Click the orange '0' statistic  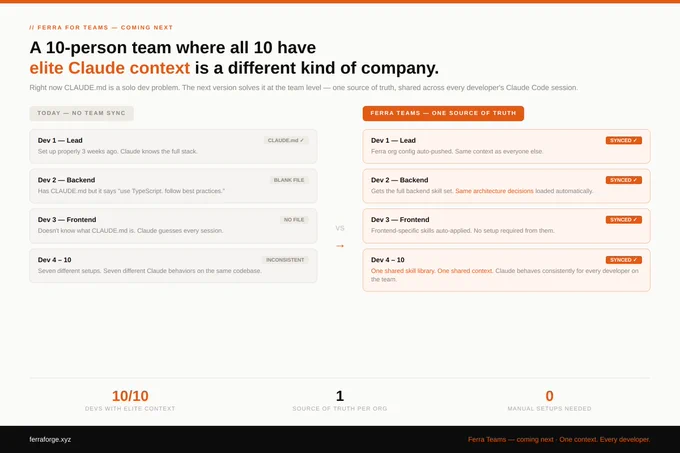(549, 396)
